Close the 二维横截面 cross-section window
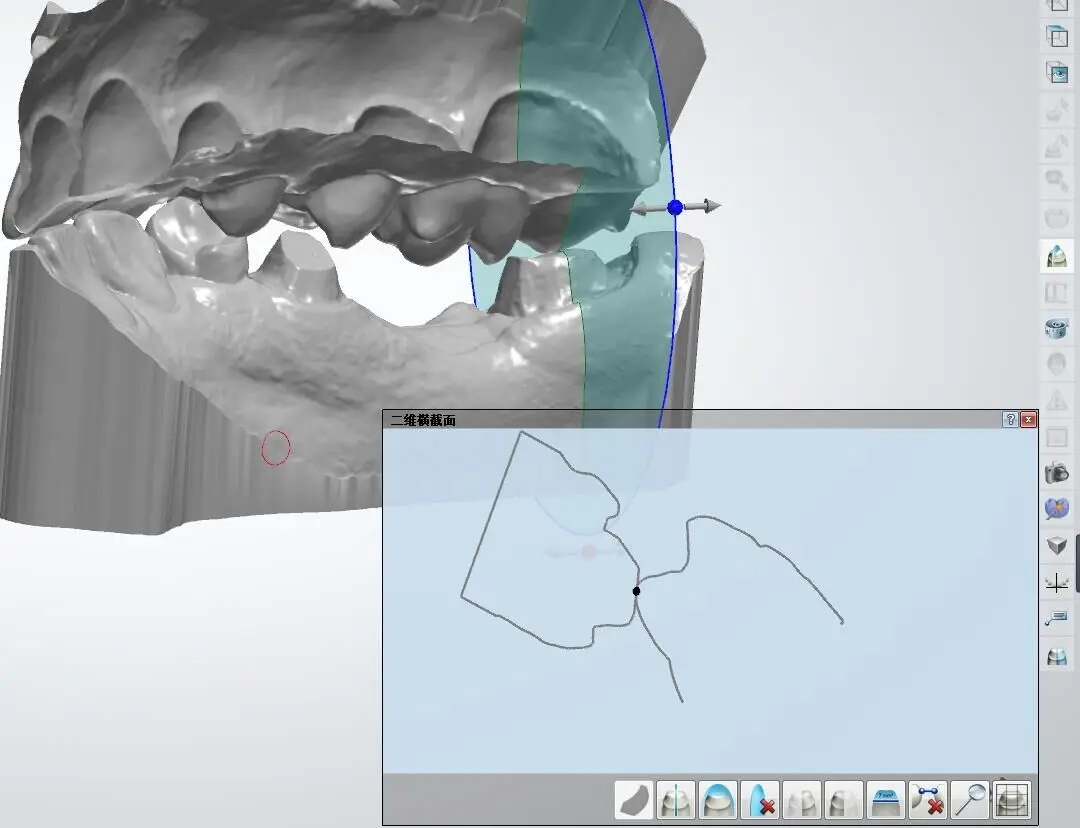The image size is (1080, 828). (x=1028, y=419)
